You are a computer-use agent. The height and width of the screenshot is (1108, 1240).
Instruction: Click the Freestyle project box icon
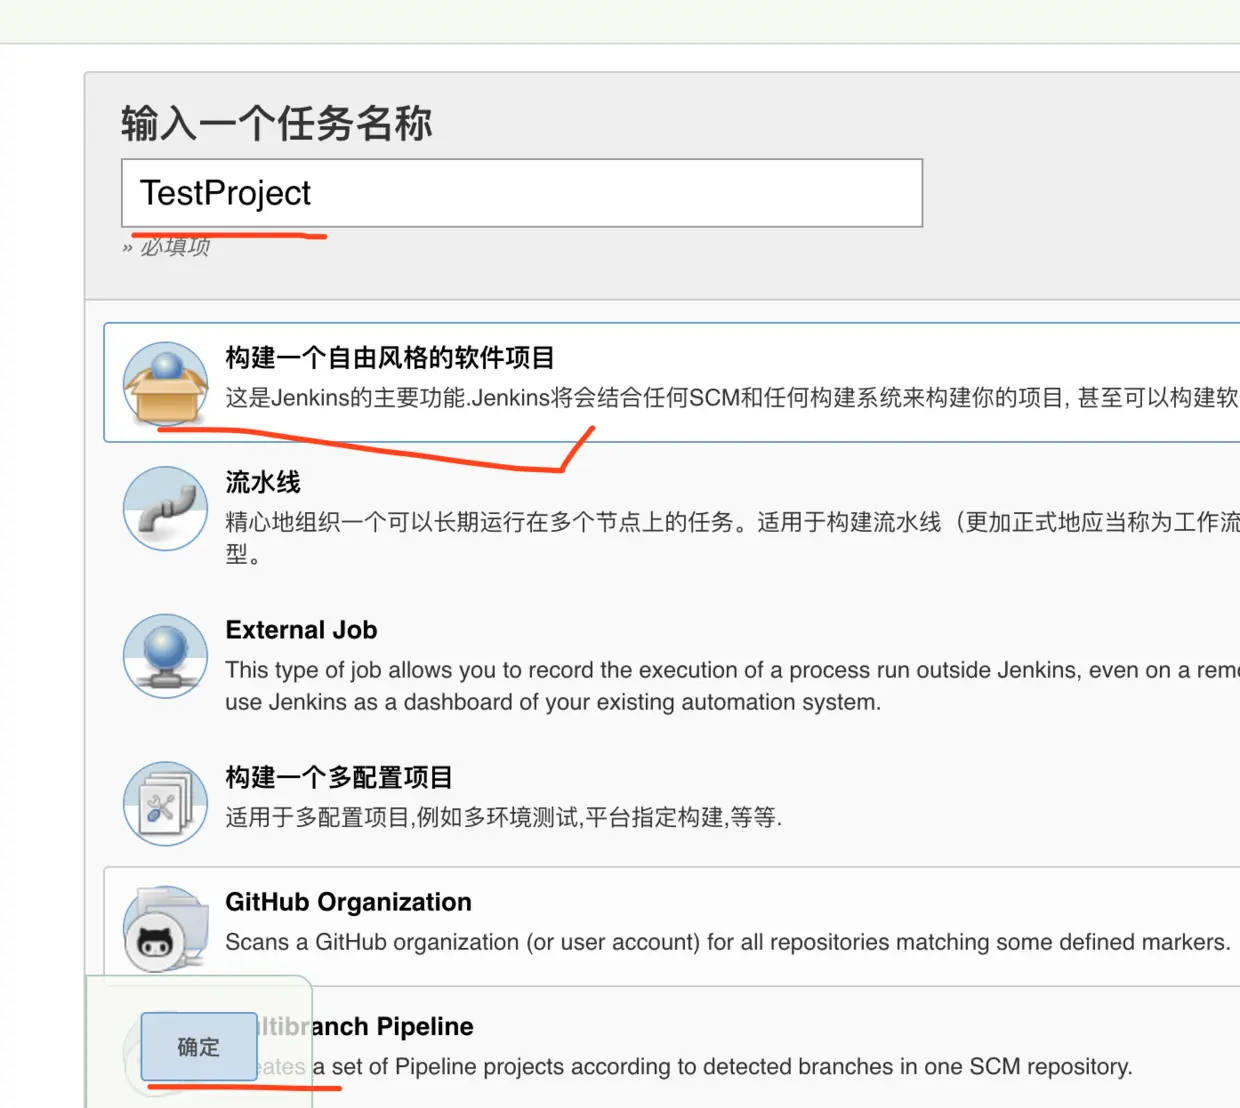click(x=165, y=384)
